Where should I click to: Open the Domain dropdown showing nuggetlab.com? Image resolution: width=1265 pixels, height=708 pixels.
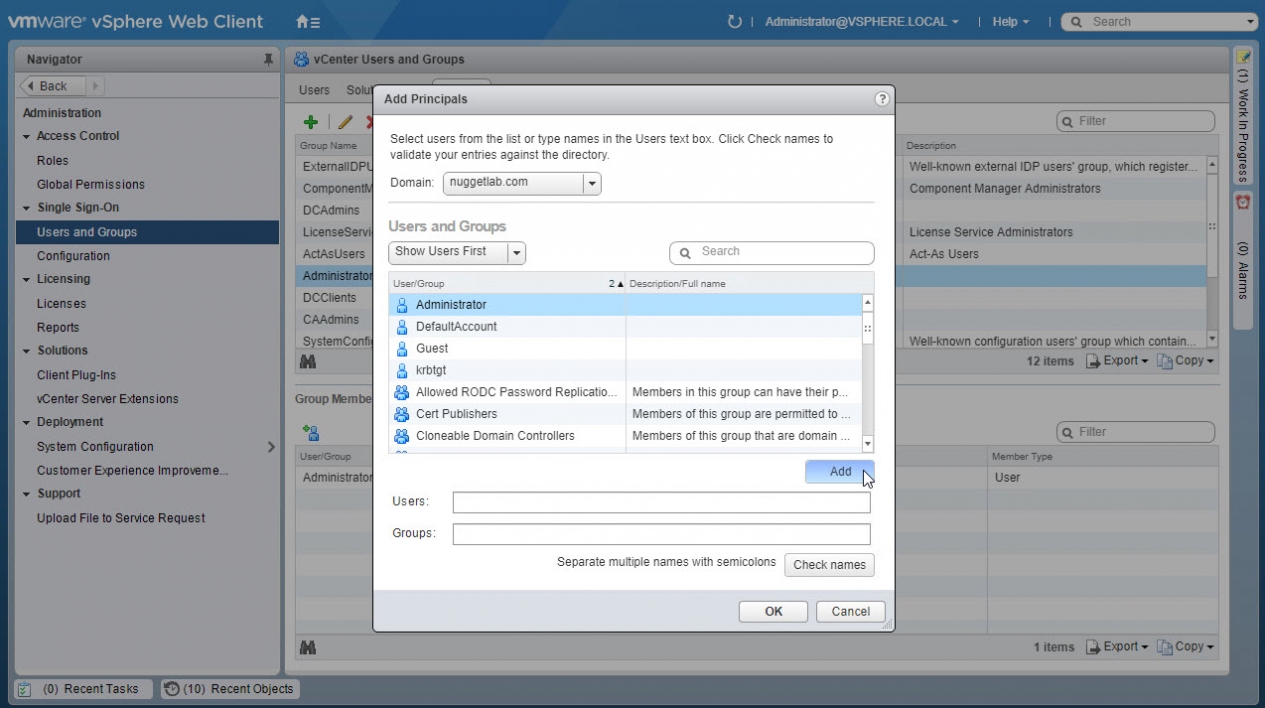click(591, 183)
